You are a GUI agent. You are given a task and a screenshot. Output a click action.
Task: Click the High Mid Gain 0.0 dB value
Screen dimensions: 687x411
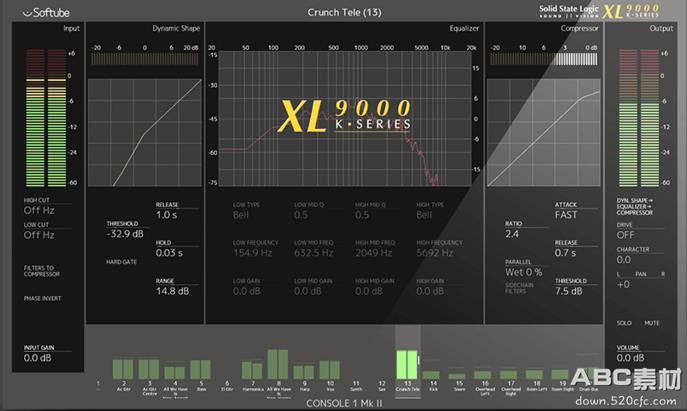(369, 291)
